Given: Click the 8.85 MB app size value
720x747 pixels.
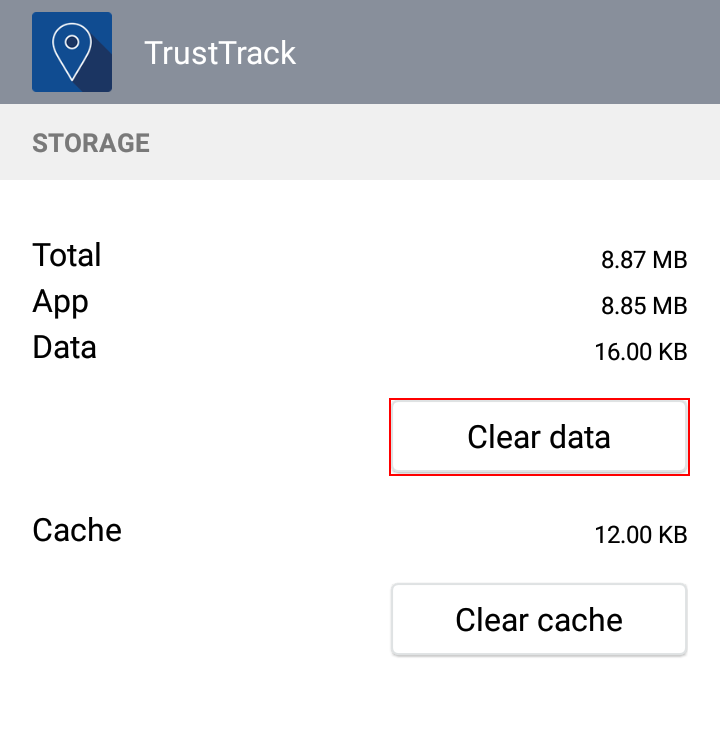Looking at the screenshot, I should click(x=644, y=306).
